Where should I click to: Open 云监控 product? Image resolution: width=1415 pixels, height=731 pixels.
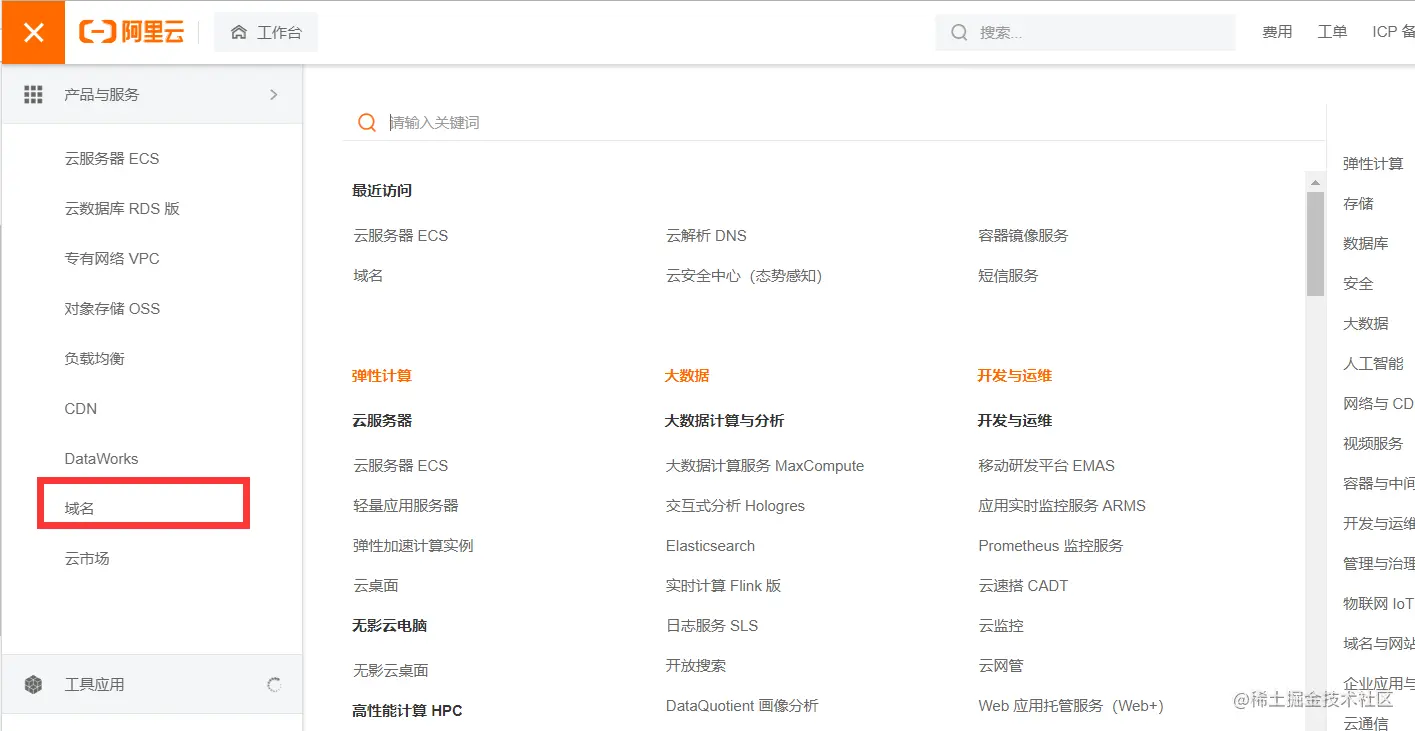click(1001, 625)
